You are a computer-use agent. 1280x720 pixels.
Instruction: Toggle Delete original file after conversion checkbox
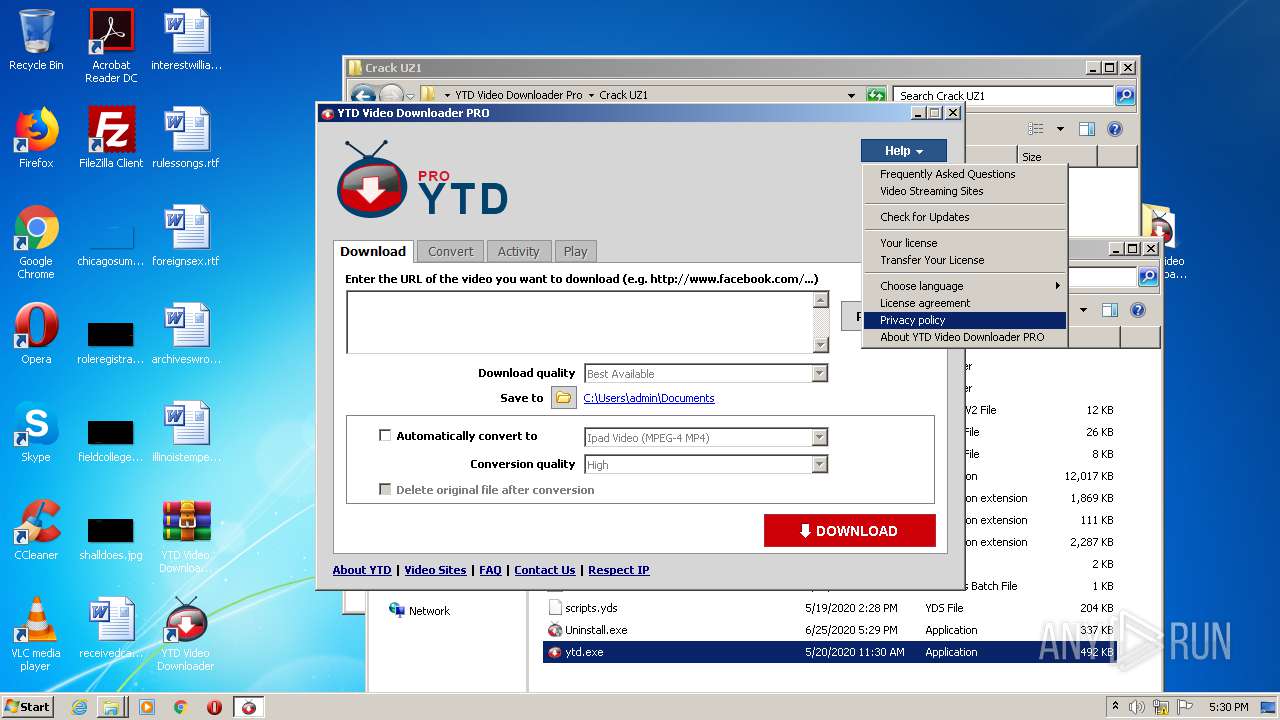point(385,490)
